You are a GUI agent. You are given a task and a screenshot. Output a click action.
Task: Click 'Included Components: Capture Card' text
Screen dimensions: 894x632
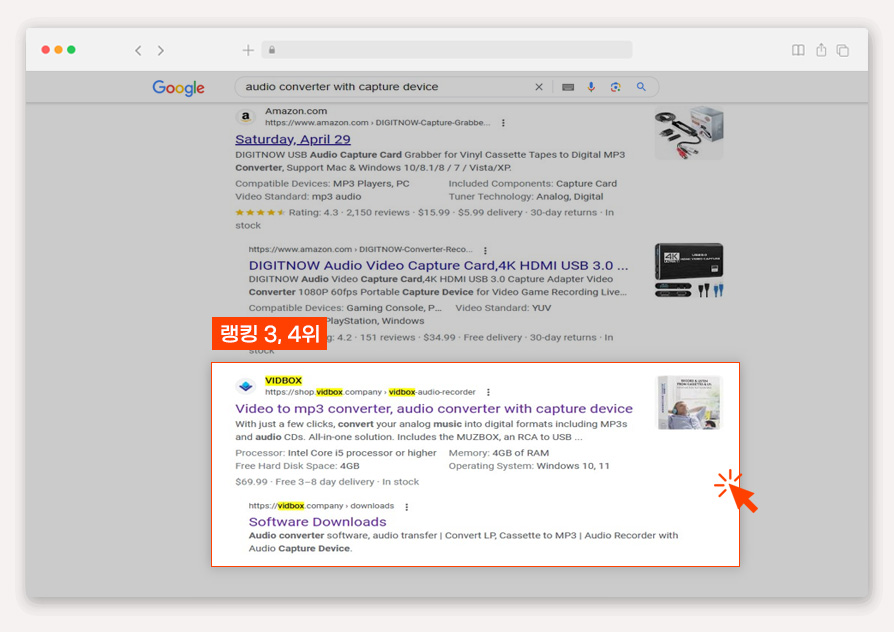point(533,184)
